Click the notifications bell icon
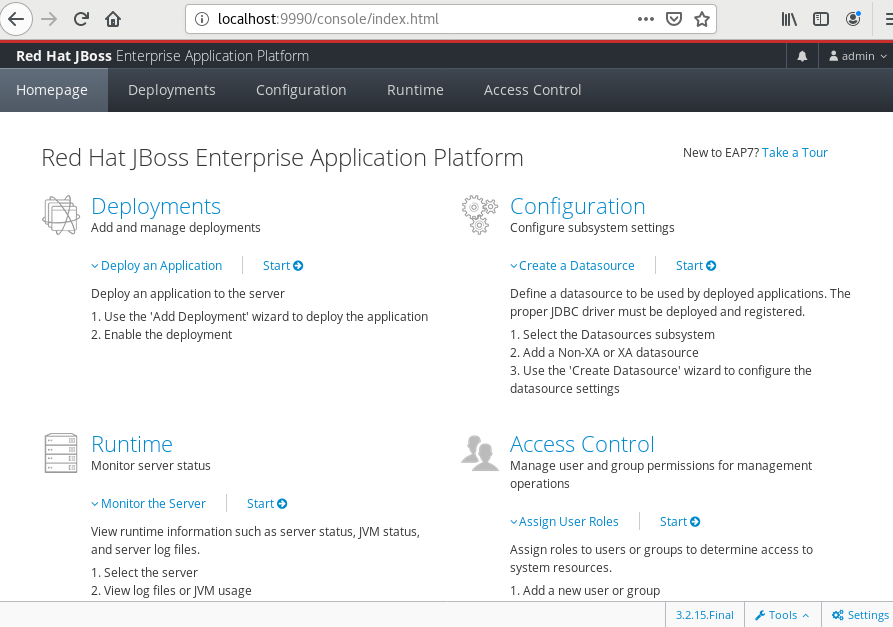 [802, 56]
